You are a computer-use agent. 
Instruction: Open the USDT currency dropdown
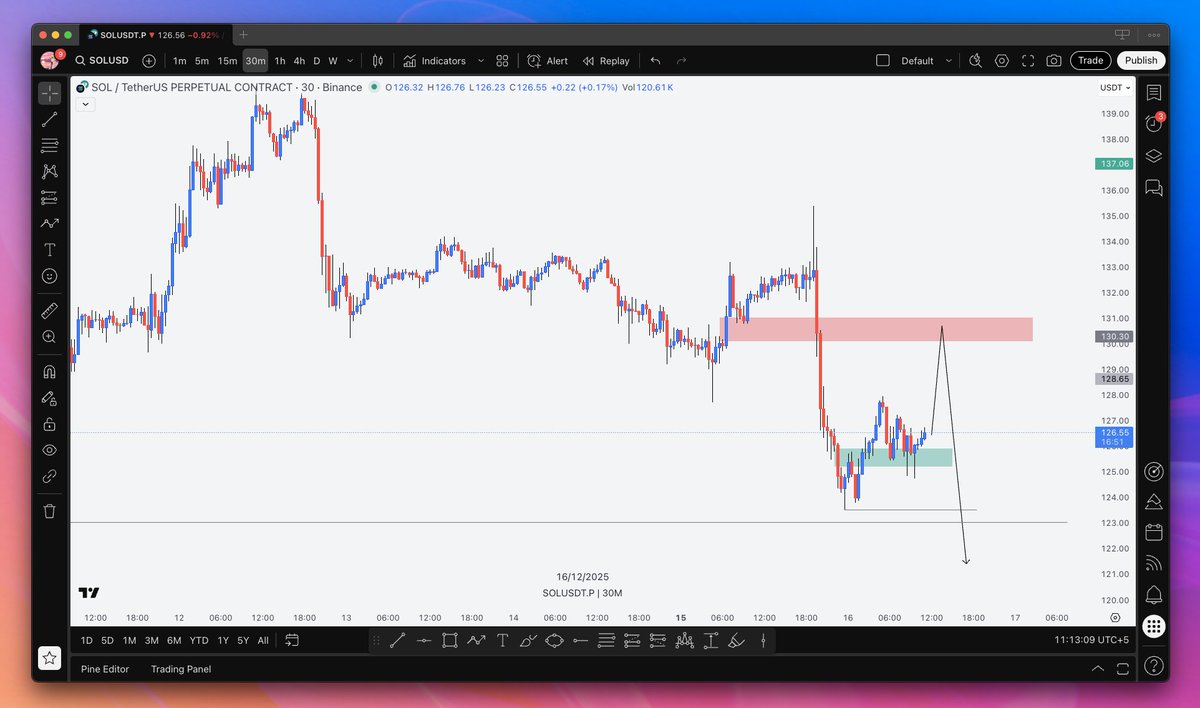(1114, 88)
